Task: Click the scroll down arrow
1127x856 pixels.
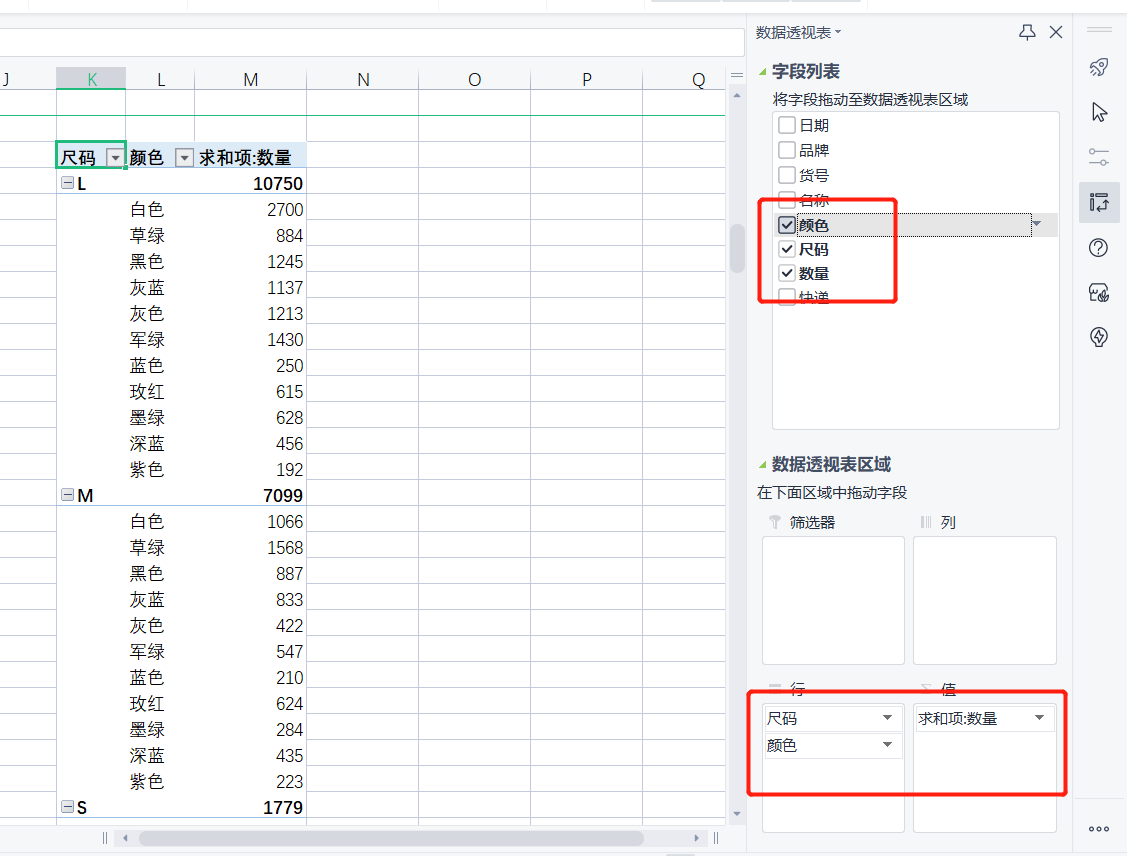Action: tap(737, 814)
